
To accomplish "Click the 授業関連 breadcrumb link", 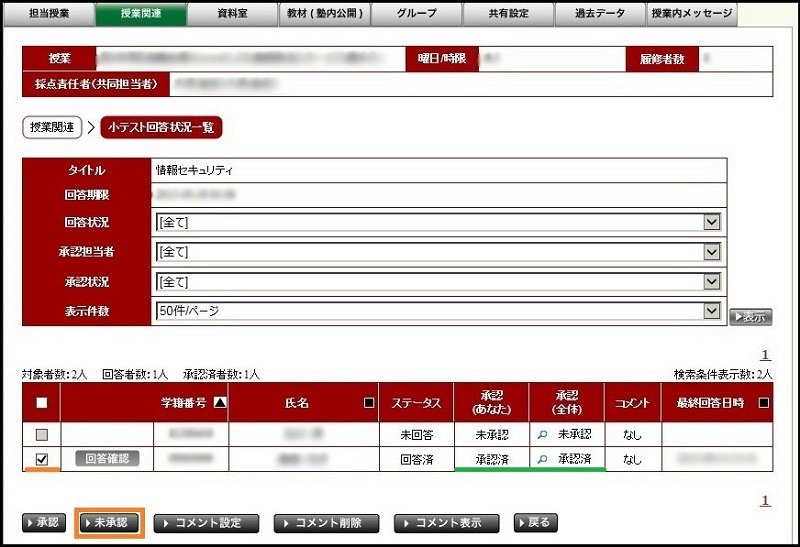I will point(51,127).
